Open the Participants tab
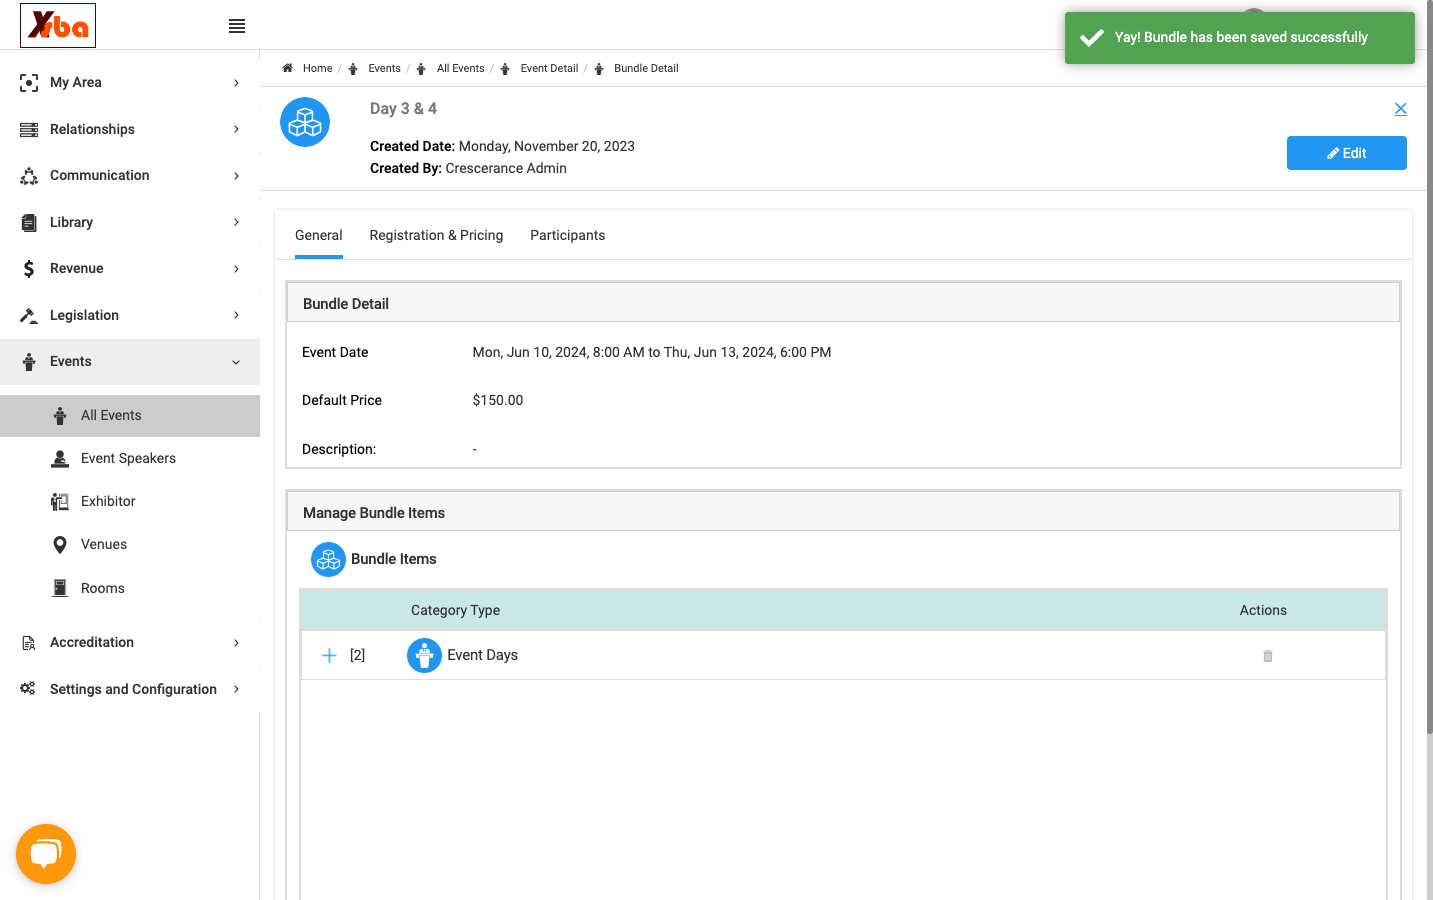1433x900 pixels. coord(567,236)
